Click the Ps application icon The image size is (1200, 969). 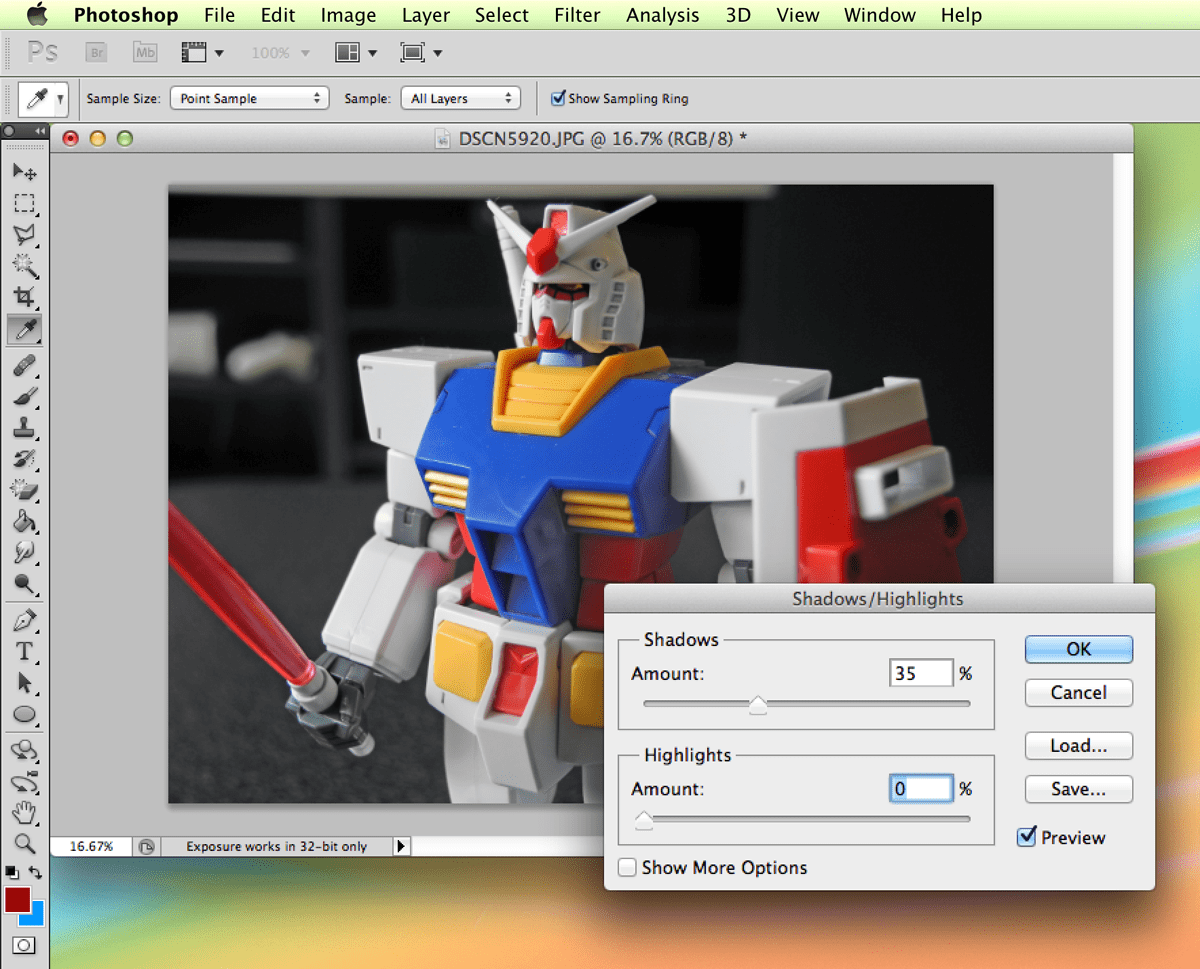pyautogui.click(x=42, y=52)
